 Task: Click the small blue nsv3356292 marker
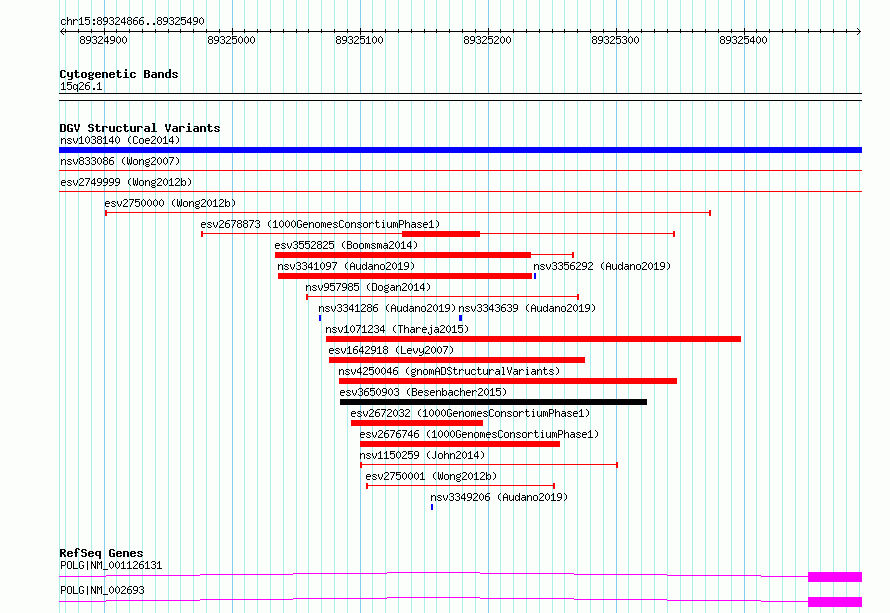click(x=535, y=276)
